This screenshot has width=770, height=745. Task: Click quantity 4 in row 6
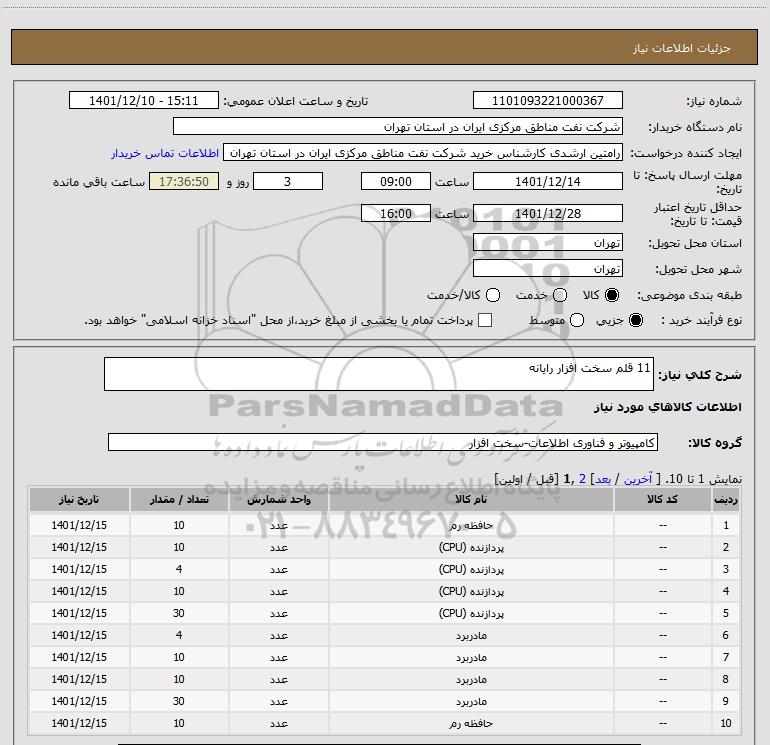point(179,635)
